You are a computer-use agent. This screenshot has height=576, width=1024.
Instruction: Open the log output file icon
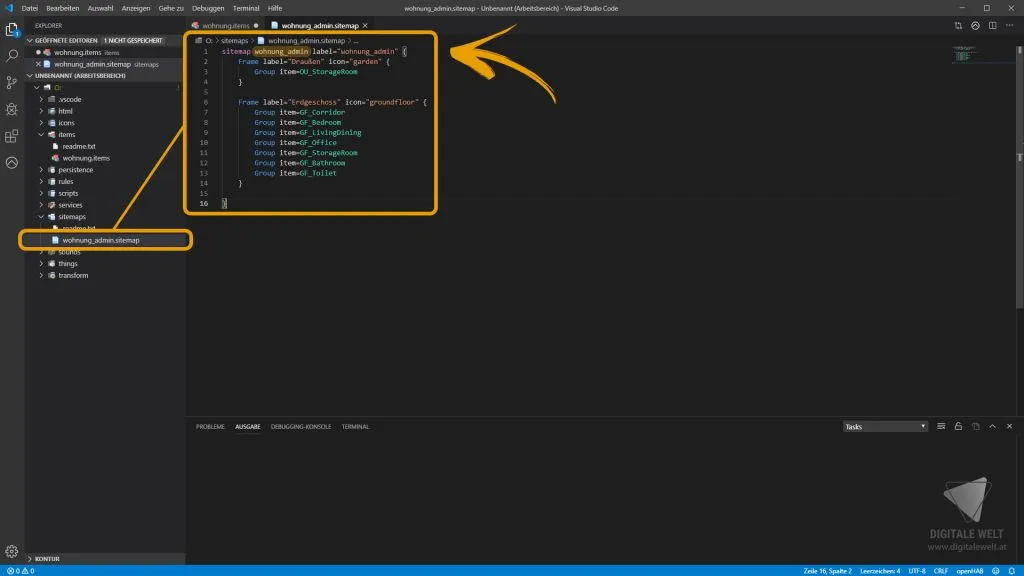coord(976,426)
